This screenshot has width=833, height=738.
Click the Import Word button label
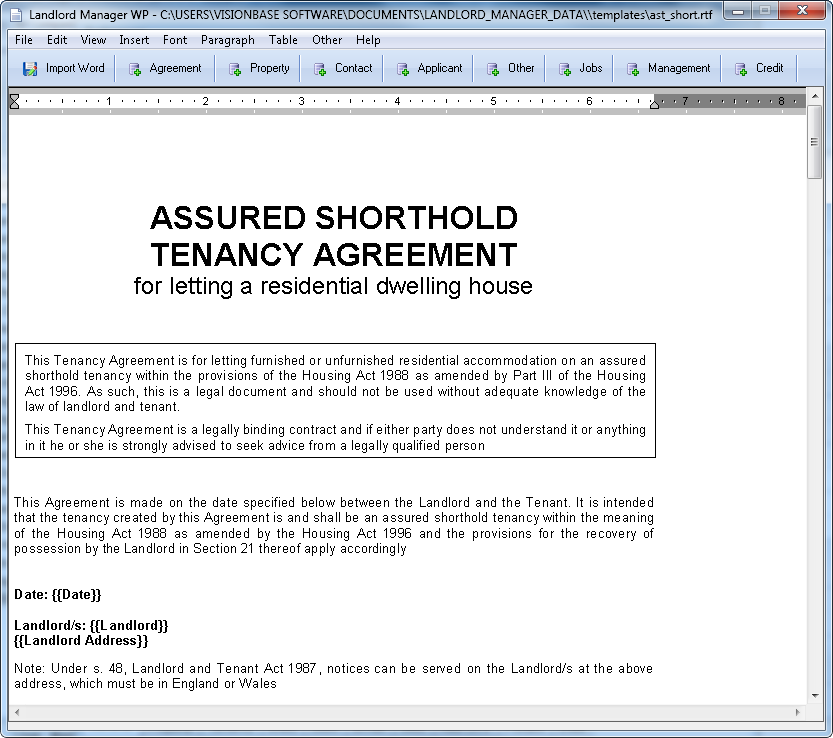click(x=75, y=68)
